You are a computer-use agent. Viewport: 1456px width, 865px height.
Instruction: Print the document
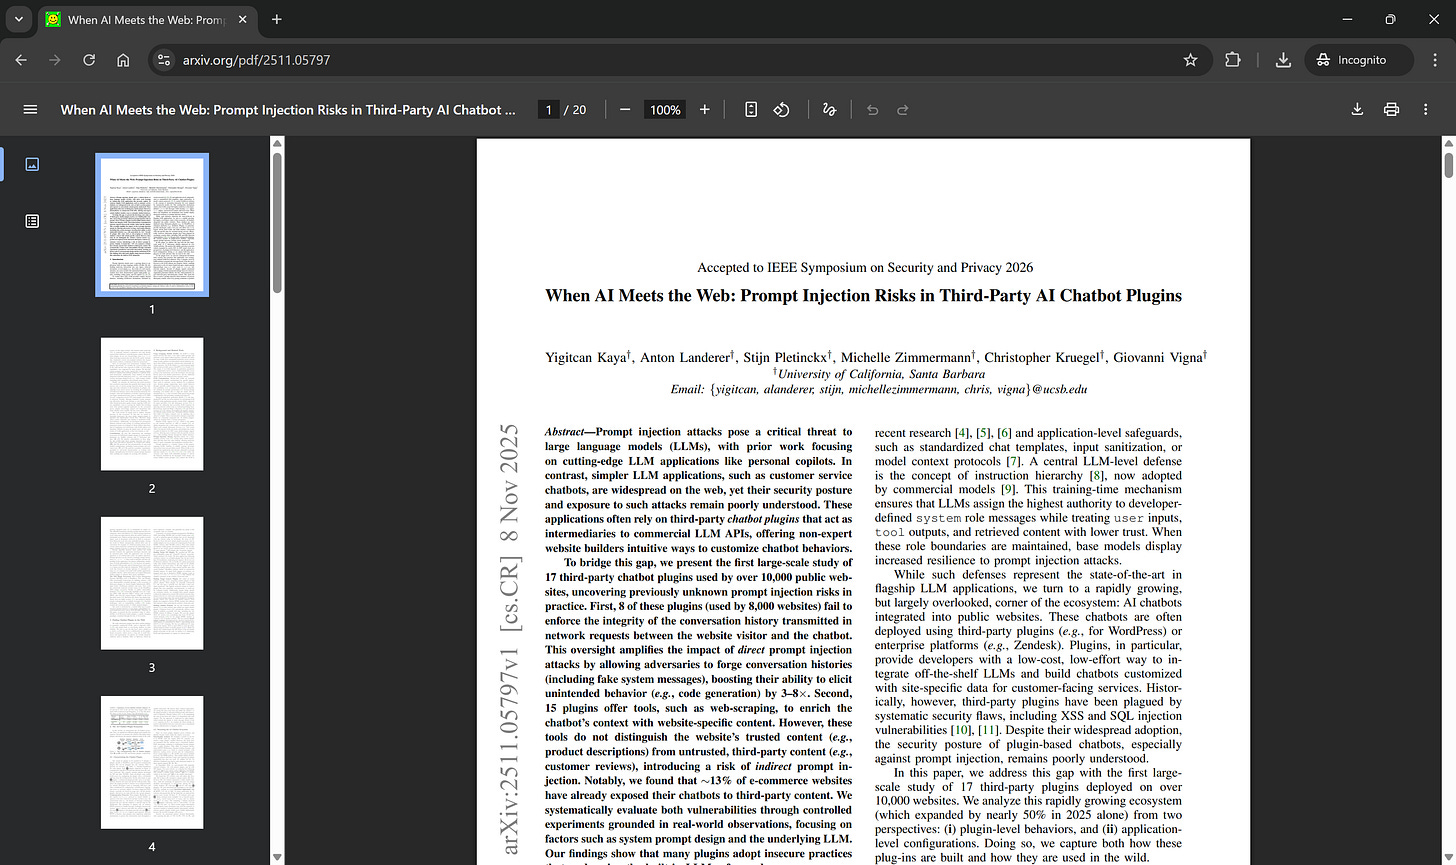coord(1391,109)
